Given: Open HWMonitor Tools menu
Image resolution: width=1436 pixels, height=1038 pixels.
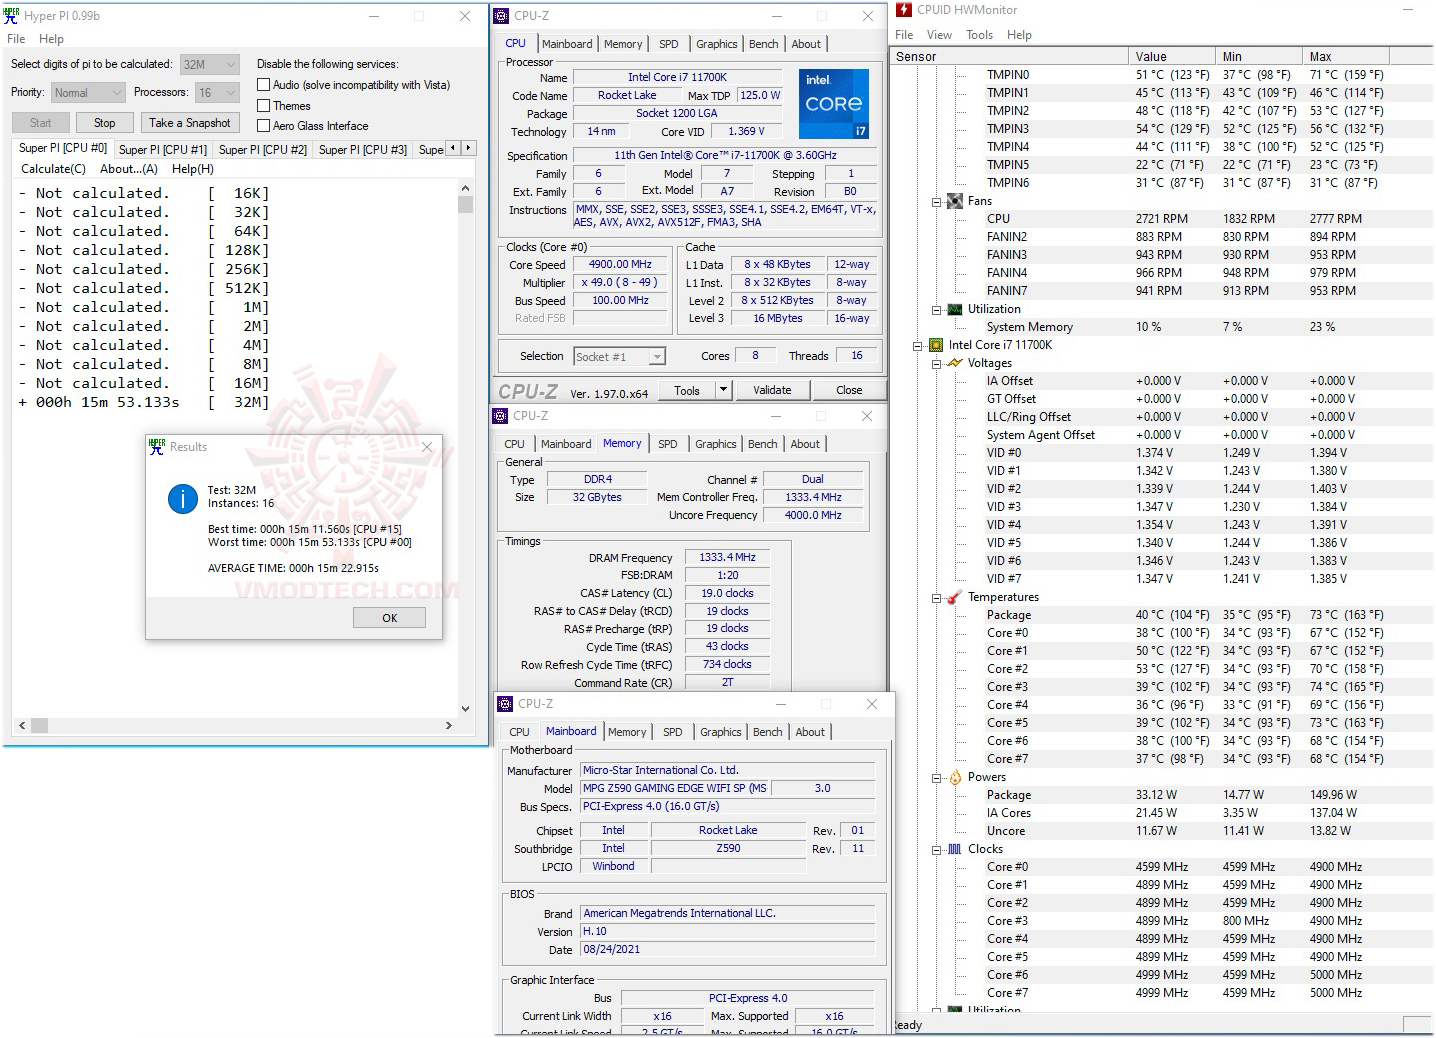Looking at the screenshot, I should click(x=979, y=34).
